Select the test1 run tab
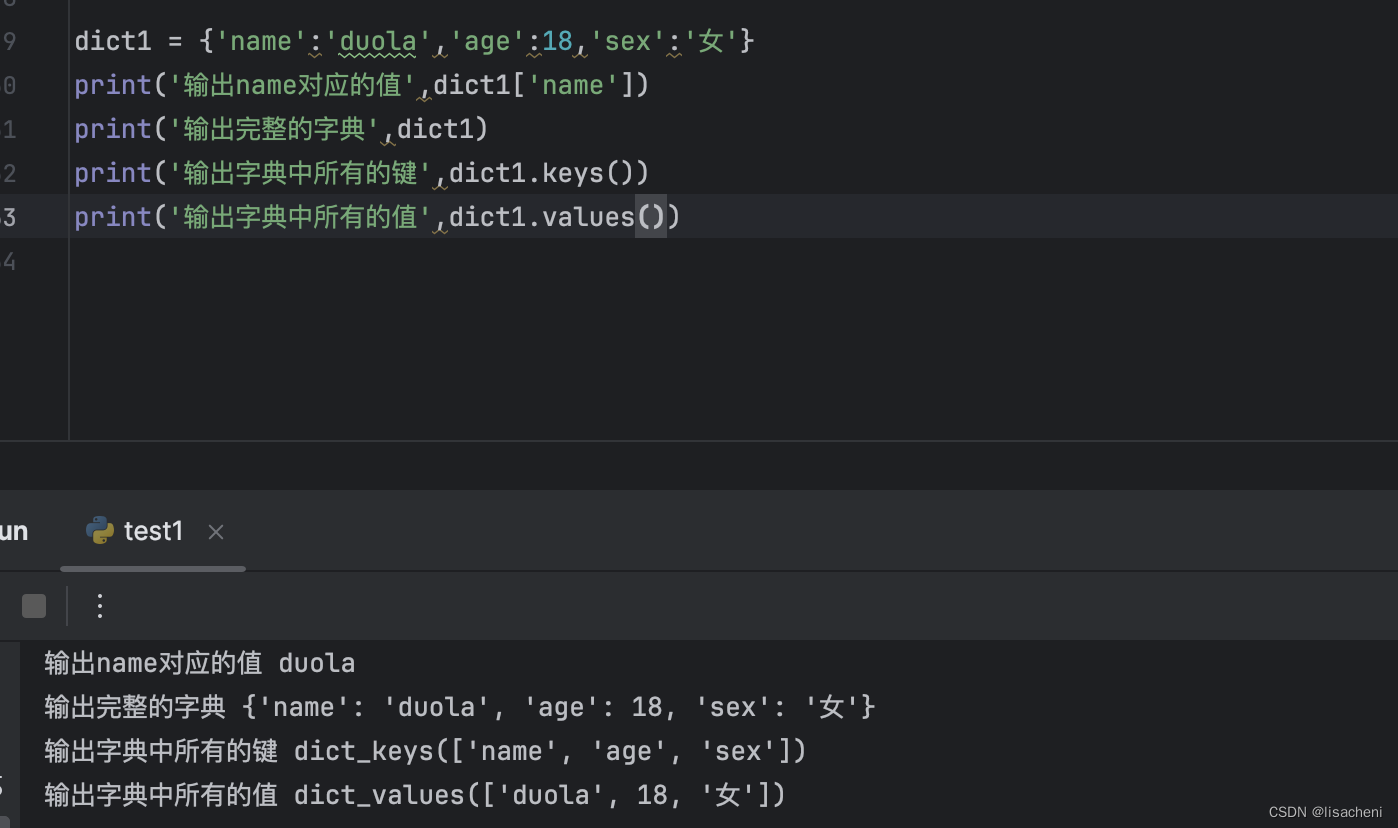This screenshot has width=1398, height=828. [153, 531]
